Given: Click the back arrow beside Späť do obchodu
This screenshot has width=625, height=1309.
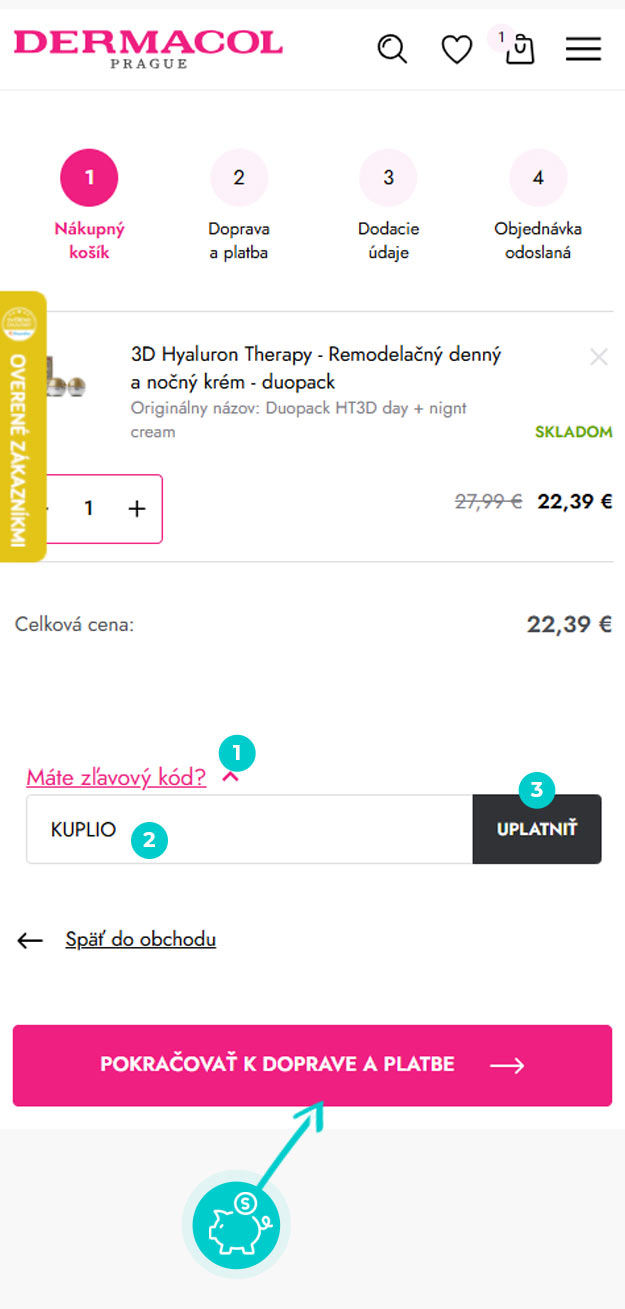Looking at the screenshot, I should click(x=31, y=940).
